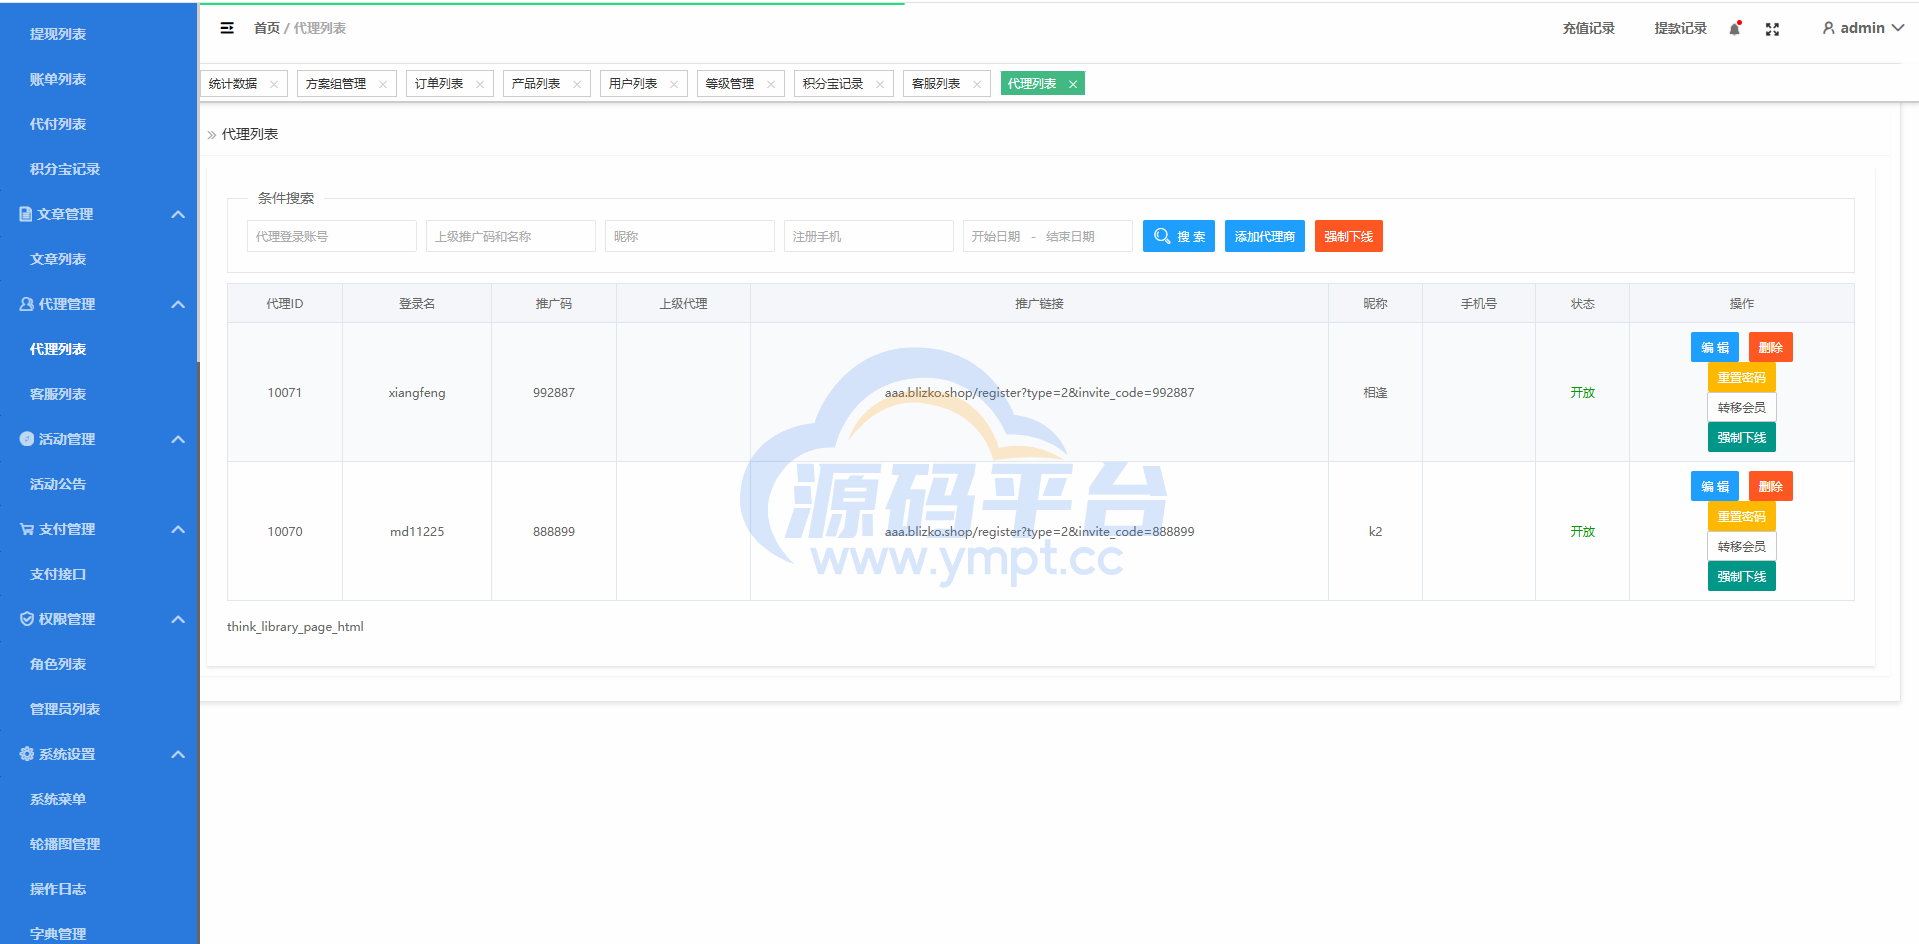Click 活动管理 icon in sidebar
This screenshot has width=1919, height=944.
tap(27, 439)
